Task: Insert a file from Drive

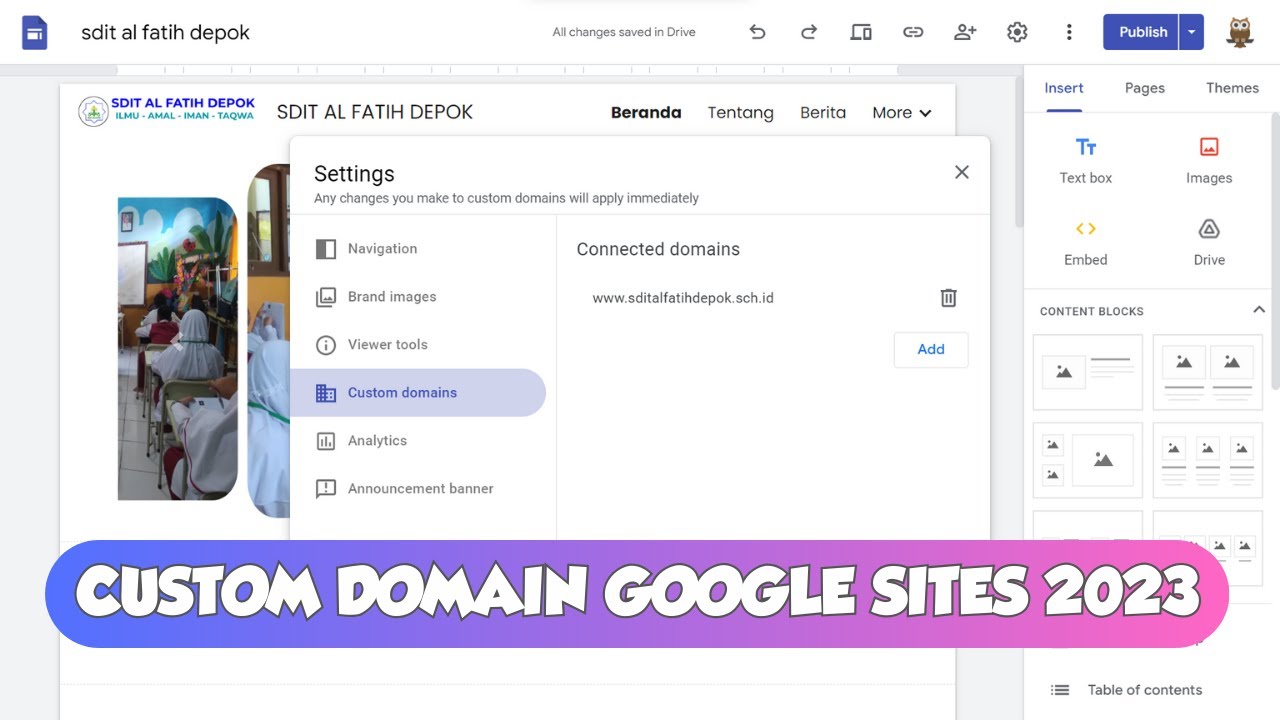Action: click(x=1209, y=243)
